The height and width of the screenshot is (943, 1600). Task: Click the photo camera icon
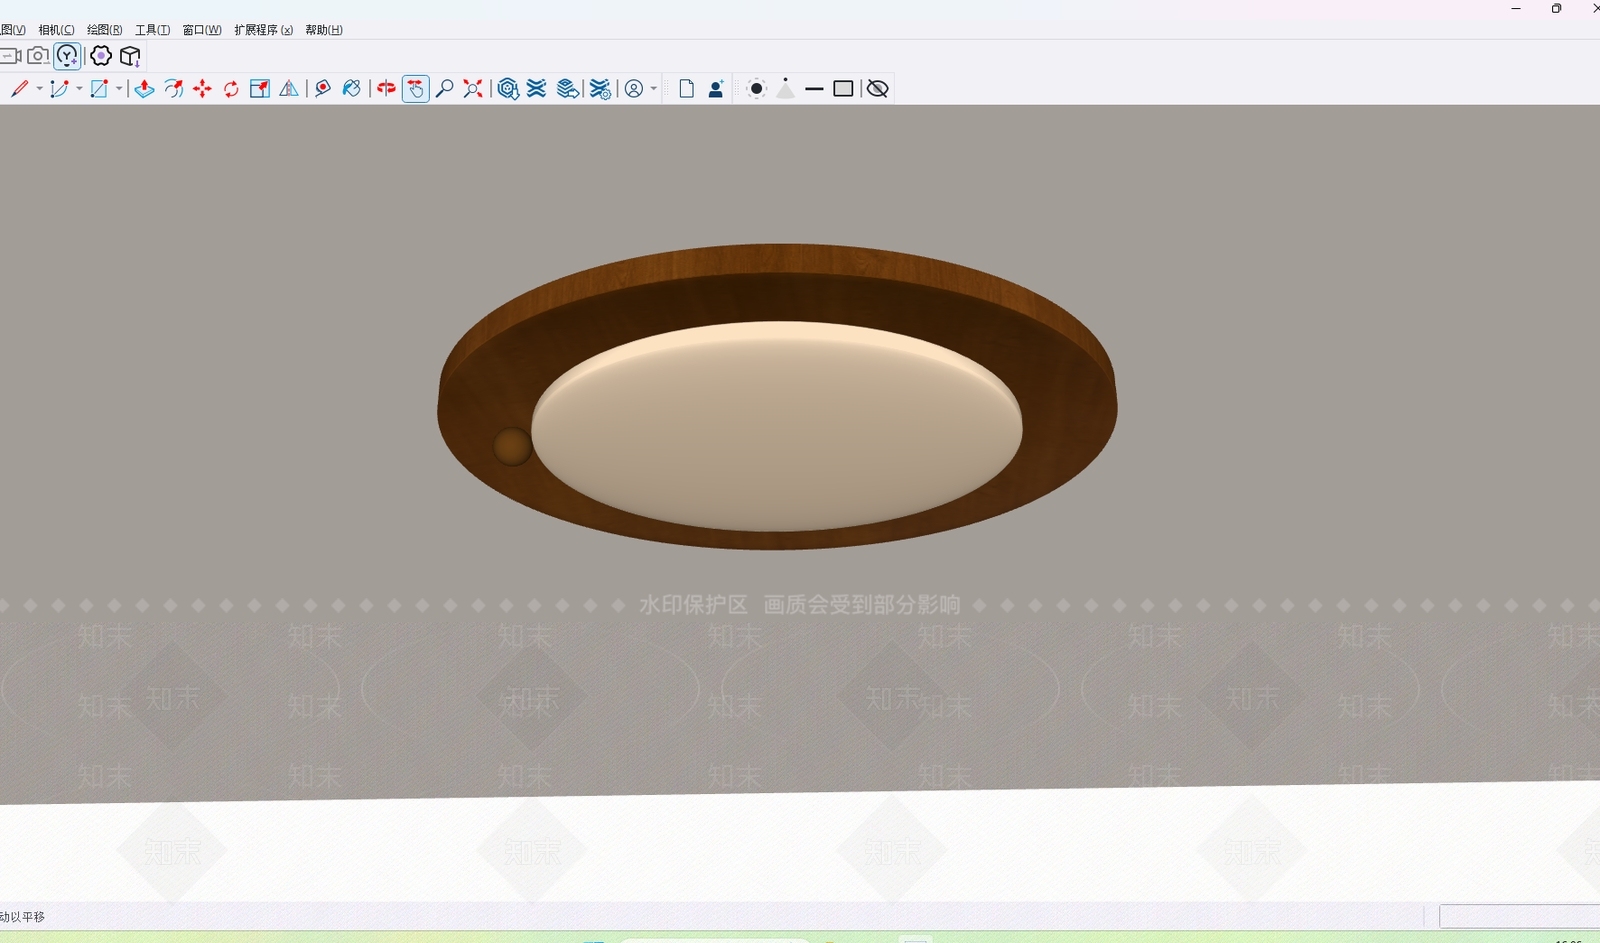(38, 56)
